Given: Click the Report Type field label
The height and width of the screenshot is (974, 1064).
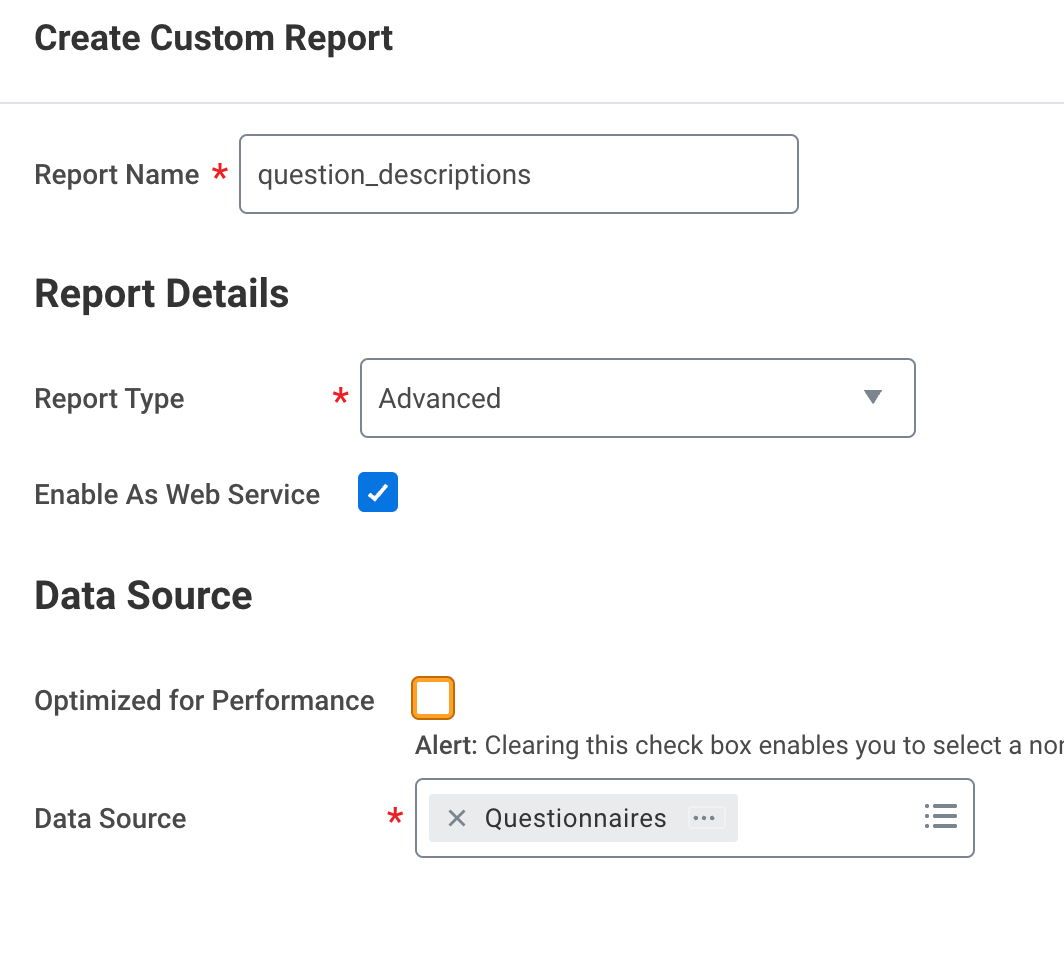Looking at the screenshot, I should 109,399.
